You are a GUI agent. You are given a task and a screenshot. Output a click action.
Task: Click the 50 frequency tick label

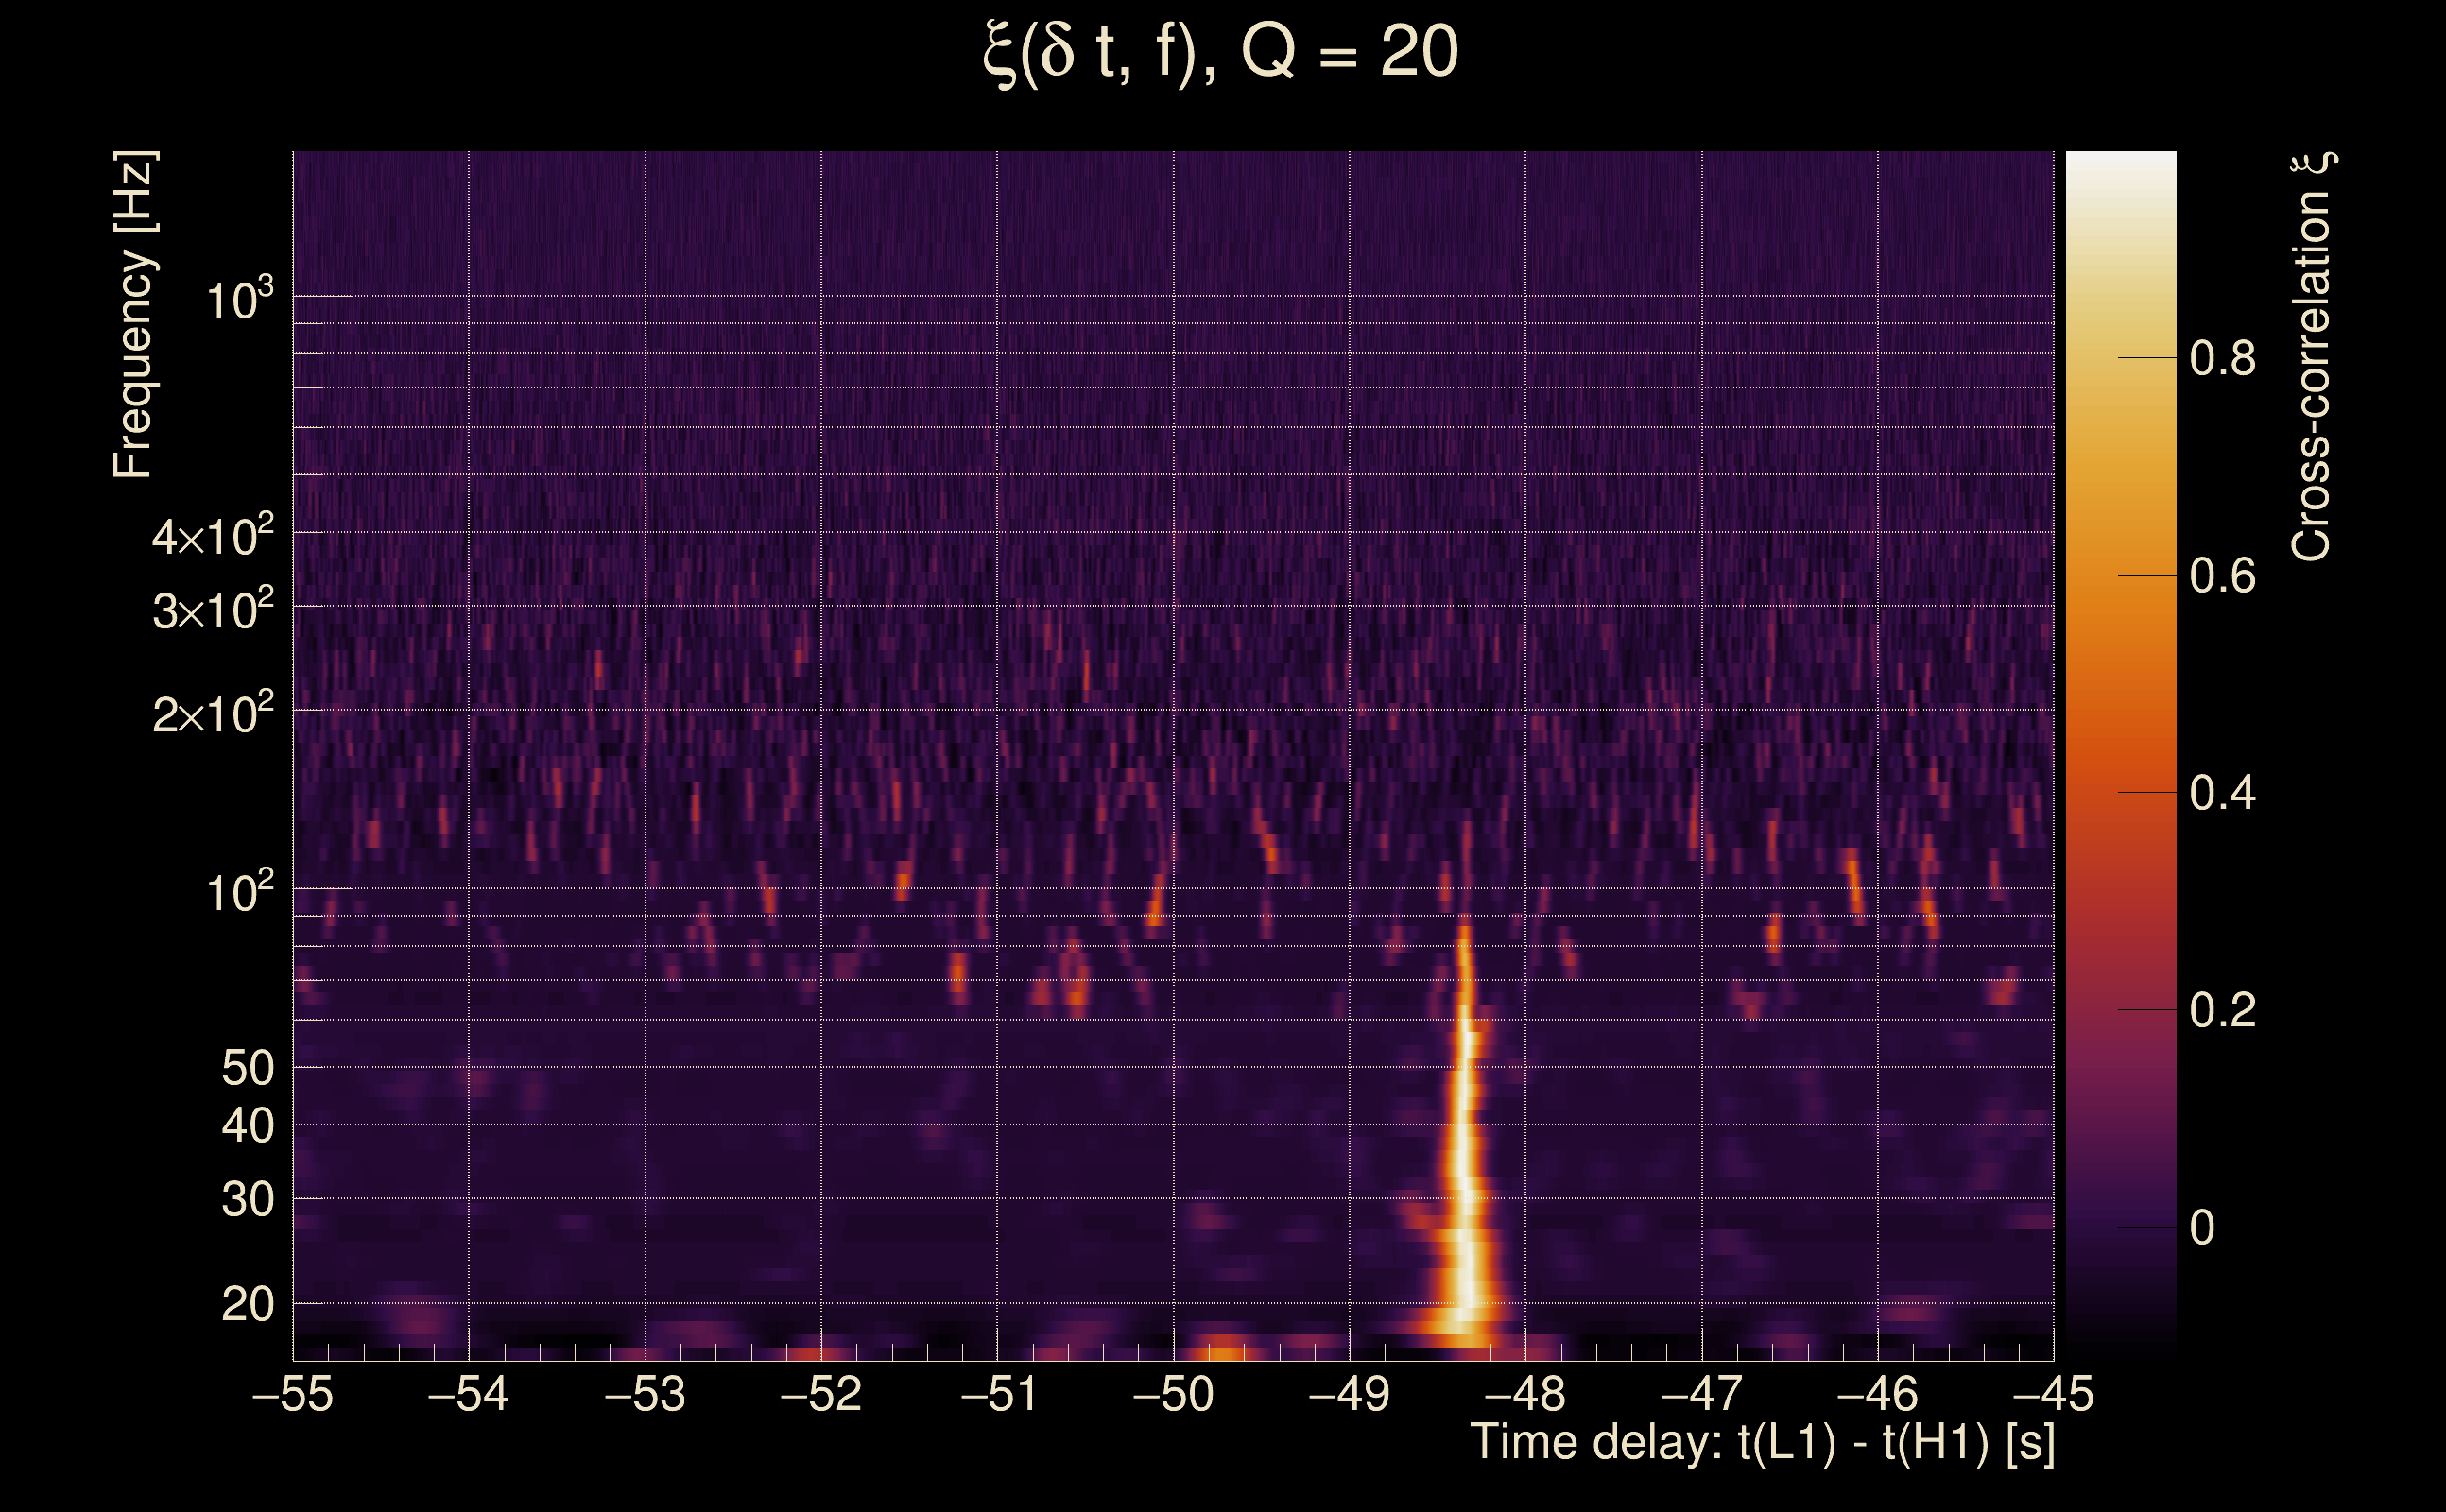point(247,1069)
